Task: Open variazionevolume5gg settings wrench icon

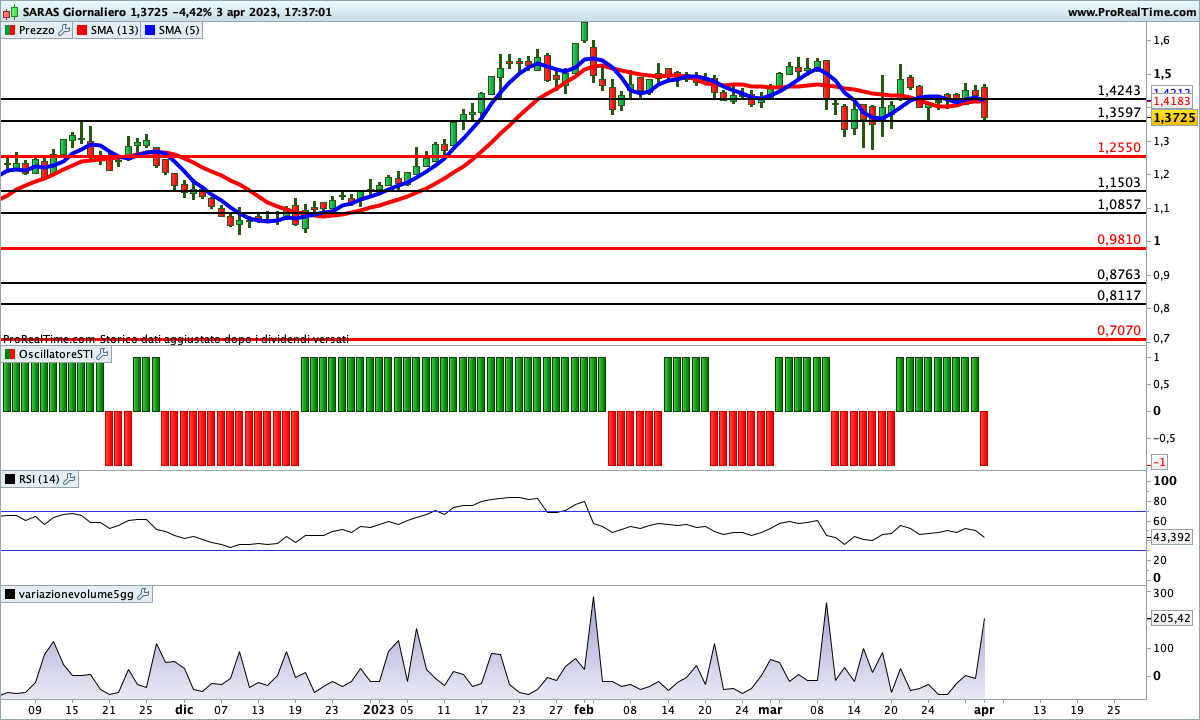Action: click(142, 594)
